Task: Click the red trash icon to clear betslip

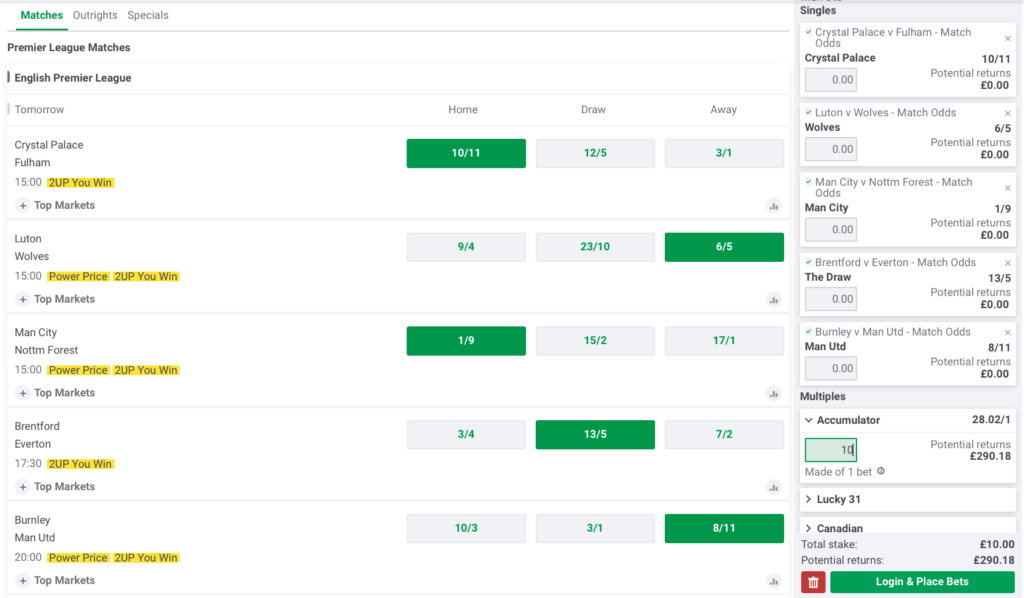Action: 813,582
